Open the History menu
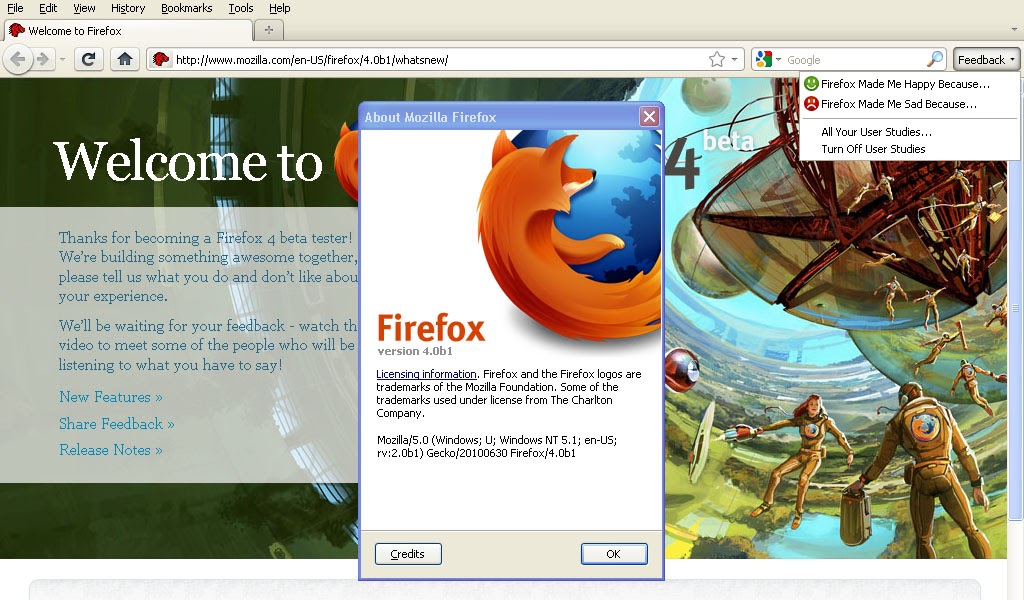The image size is (1024, 600). [128, 8]
